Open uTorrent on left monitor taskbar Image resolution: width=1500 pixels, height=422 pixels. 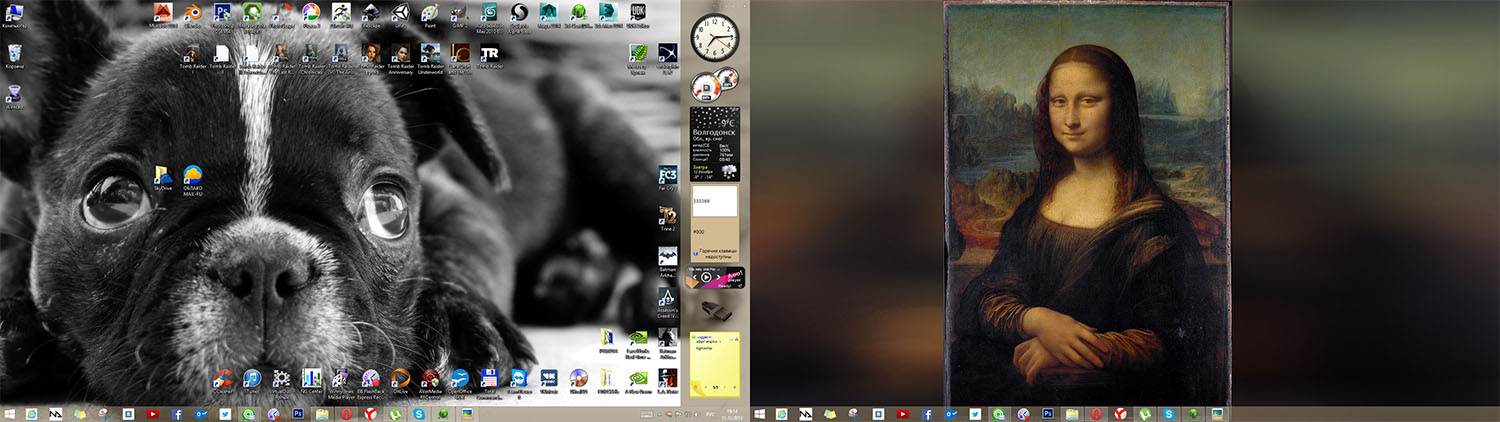coord(394,413)
